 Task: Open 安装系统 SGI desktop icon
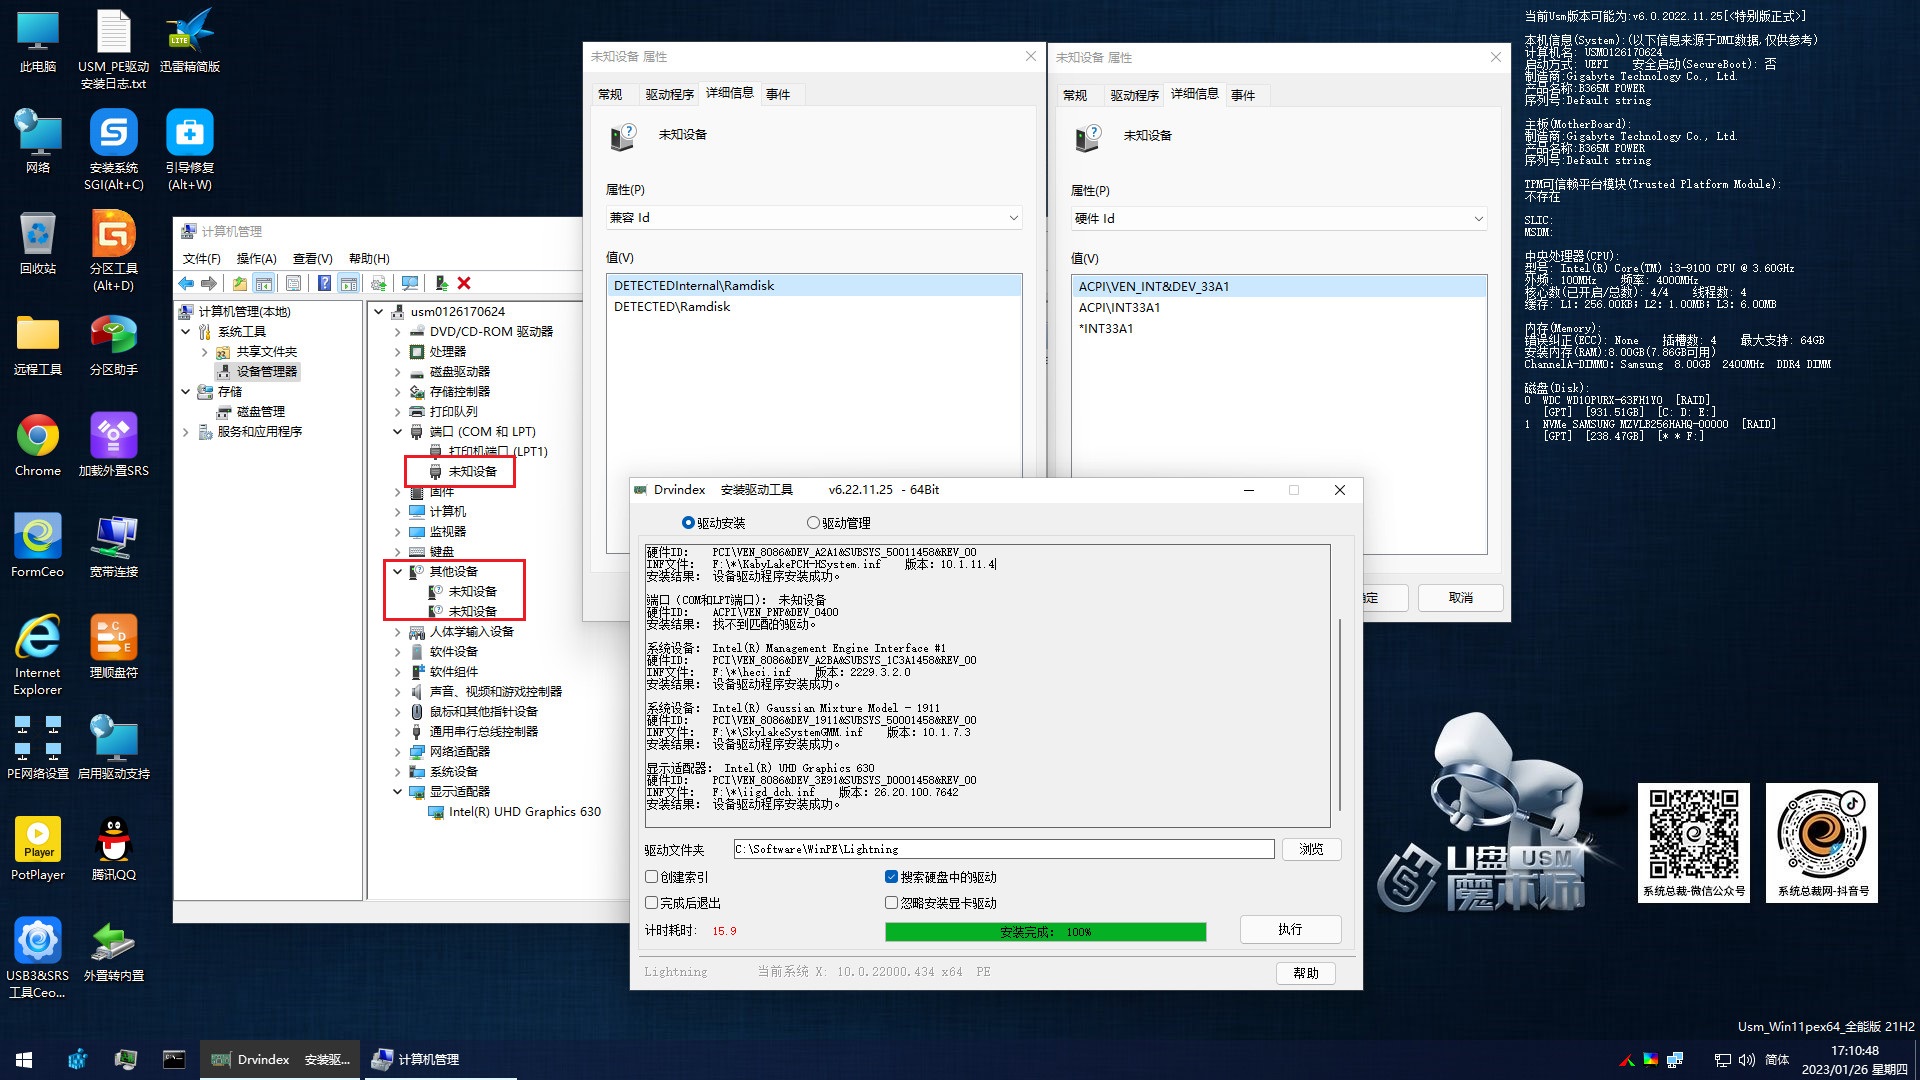(114, 150)
